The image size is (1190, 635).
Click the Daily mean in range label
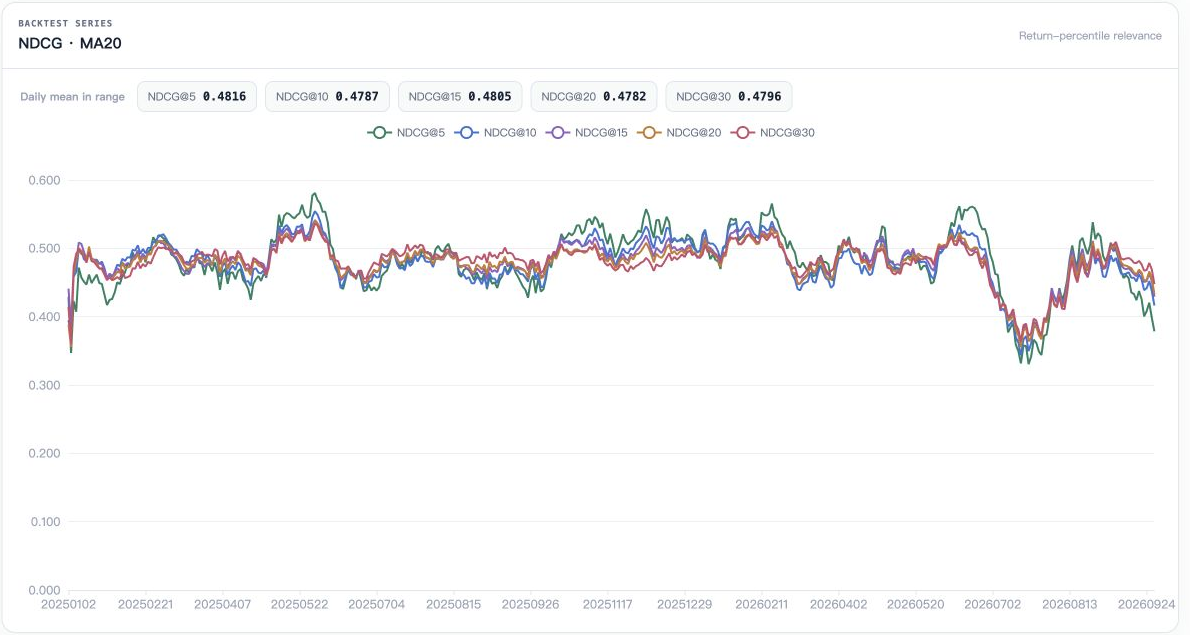tap(72, 97)
